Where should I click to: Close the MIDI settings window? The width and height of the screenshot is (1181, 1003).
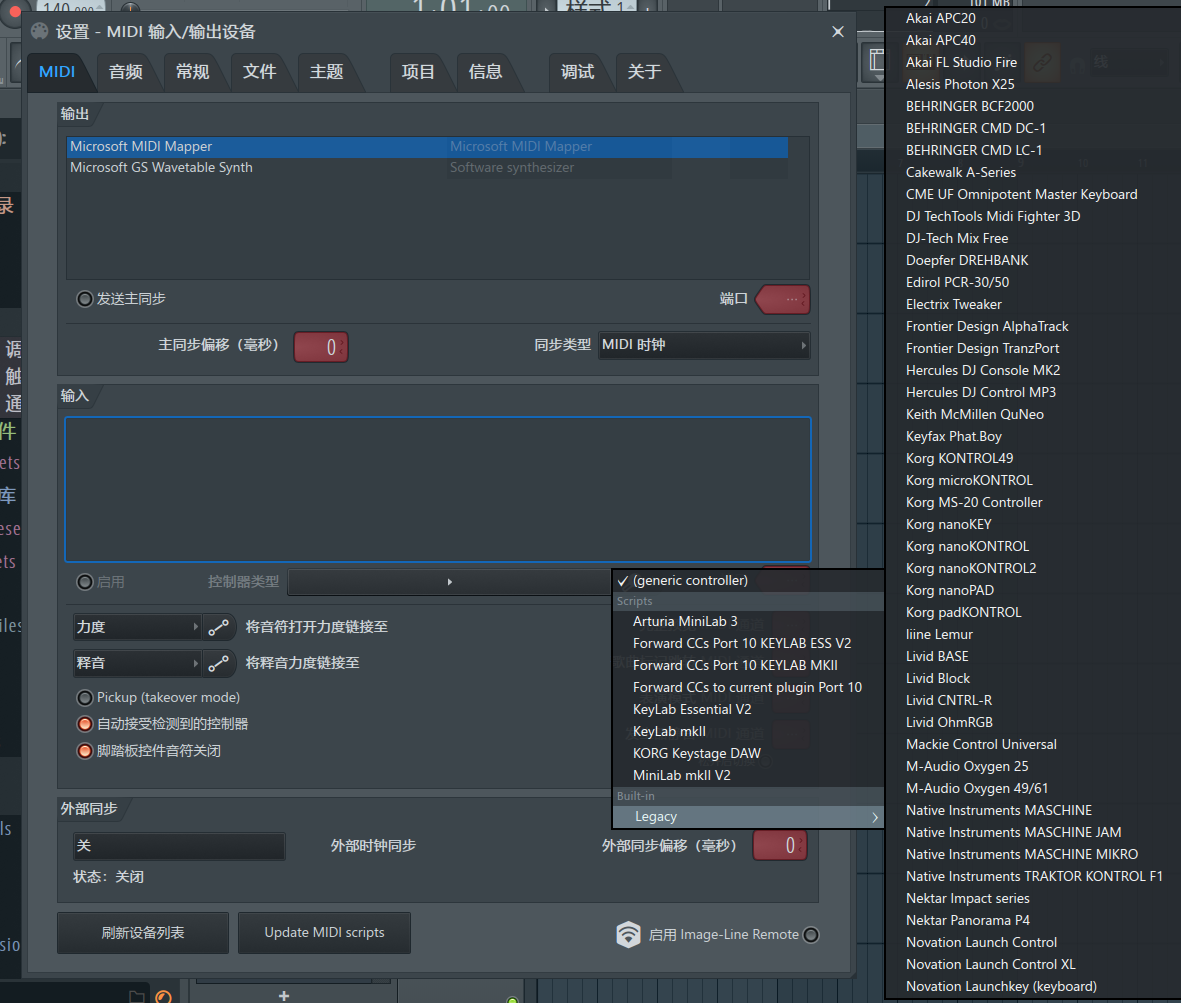click(838, 32)
